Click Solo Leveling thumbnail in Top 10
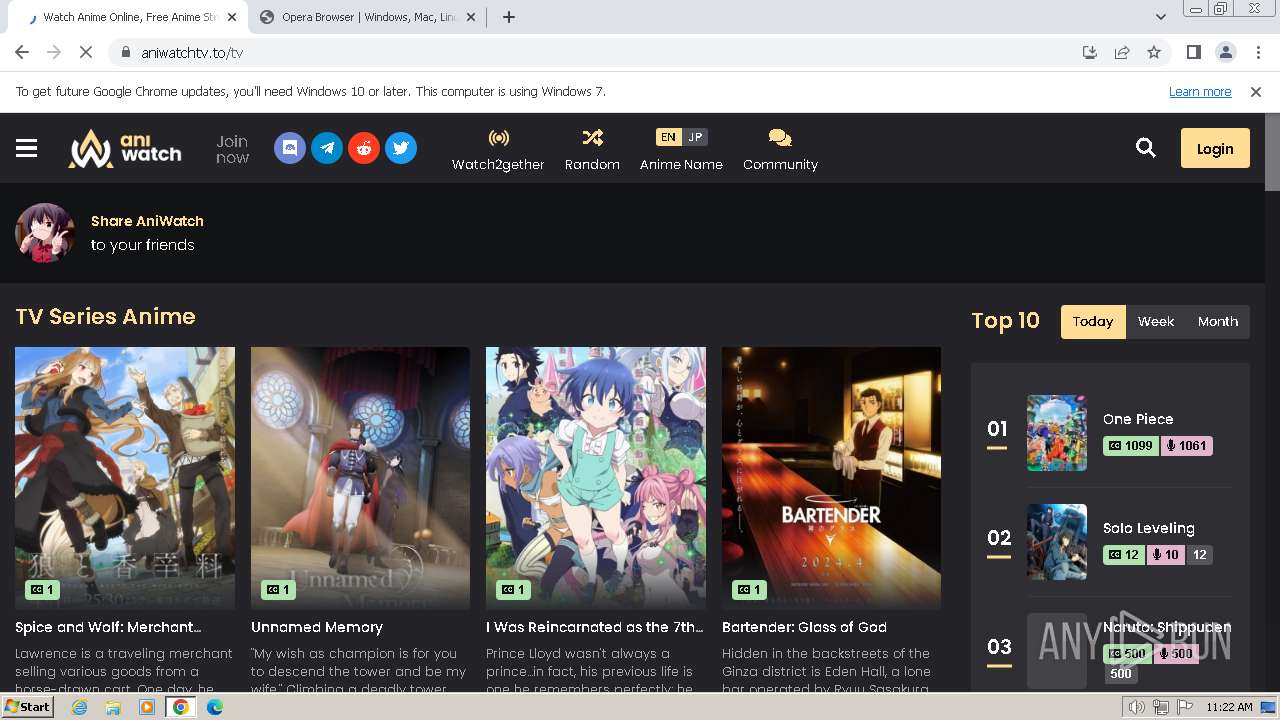The height and width of the screenshot is (720, 1280). pos(1057,542)
